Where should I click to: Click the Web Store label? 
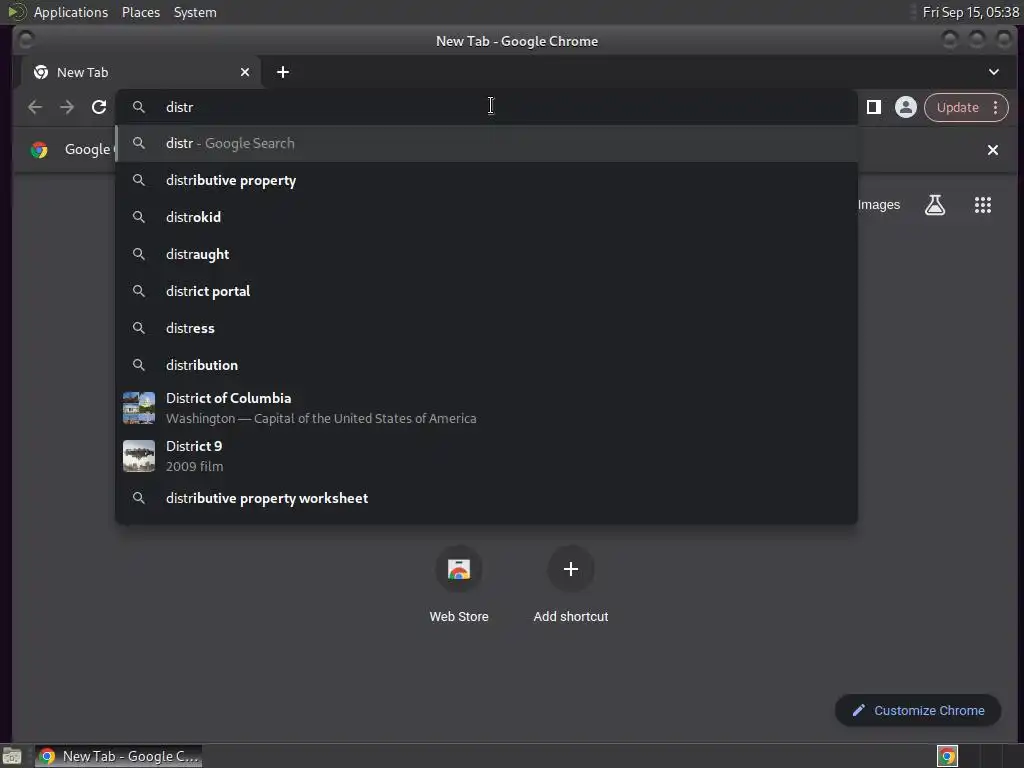tap(459, 616)
